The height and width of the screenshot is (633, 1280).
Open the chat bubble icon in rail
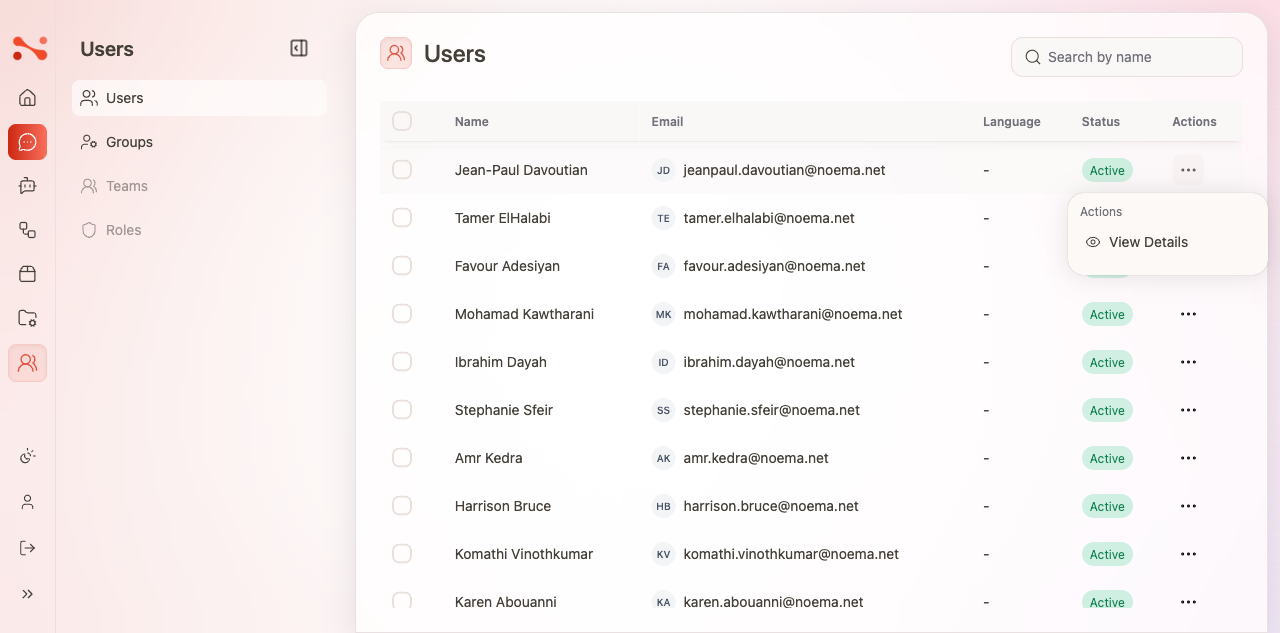coord(28,142)
